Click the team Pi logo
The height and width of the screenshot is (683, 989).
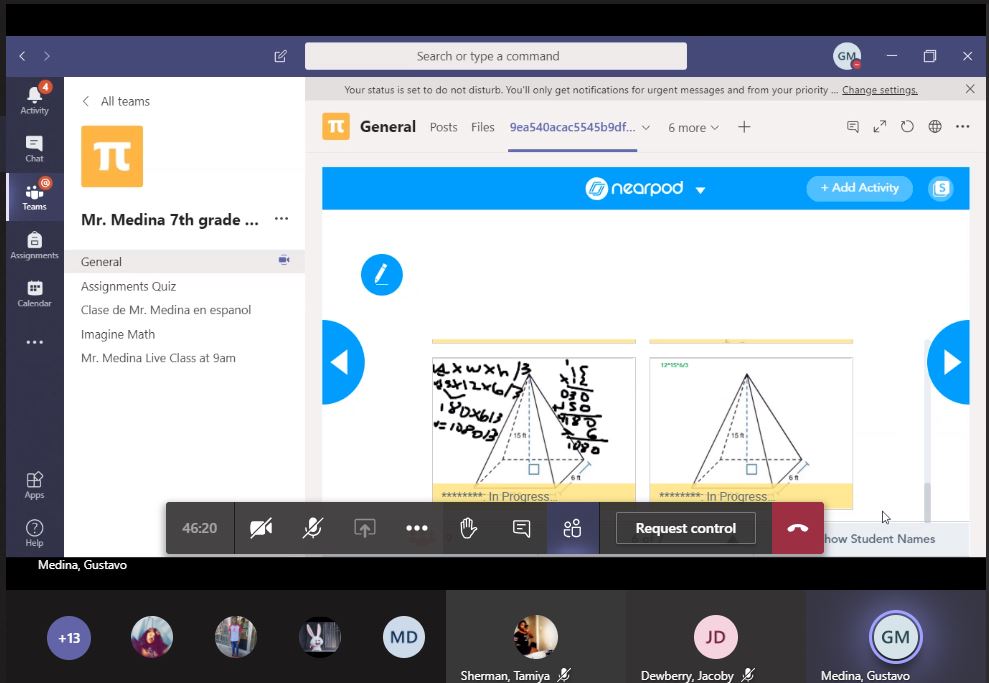(x=112, y=156)
